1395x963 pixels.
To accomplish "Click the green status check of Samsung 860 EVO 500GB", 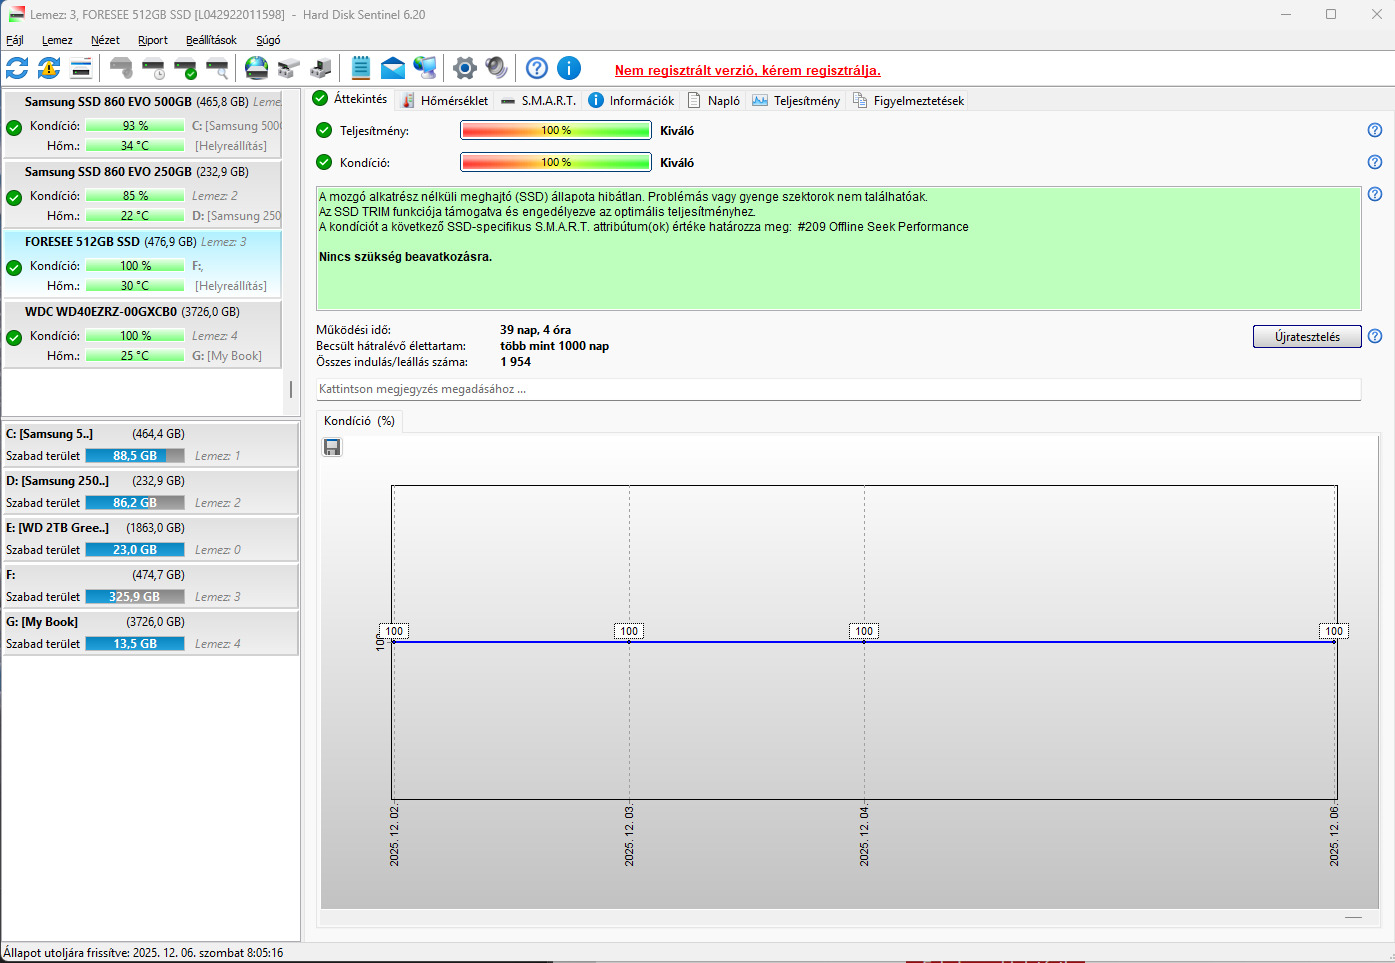I will pyautogui.click(x=14, y=128).
